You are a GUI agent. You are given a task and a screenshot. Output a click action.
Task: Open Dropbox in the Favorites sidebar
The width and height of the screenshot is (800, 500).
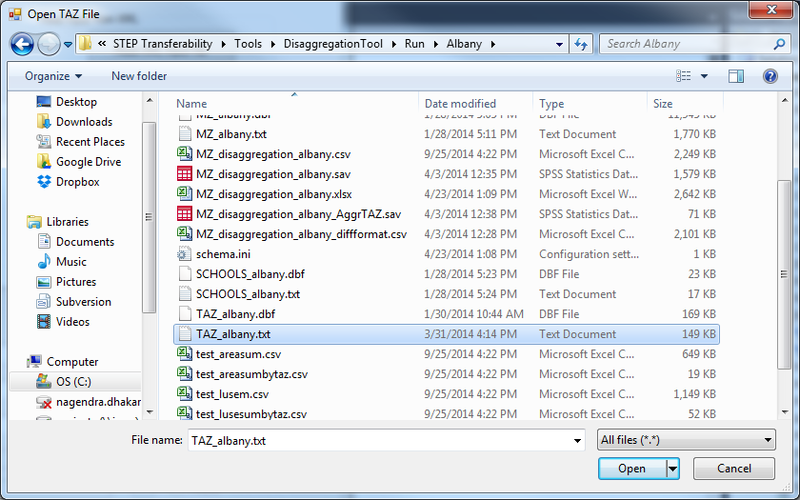pyautogui.click(x=77, y=182)
